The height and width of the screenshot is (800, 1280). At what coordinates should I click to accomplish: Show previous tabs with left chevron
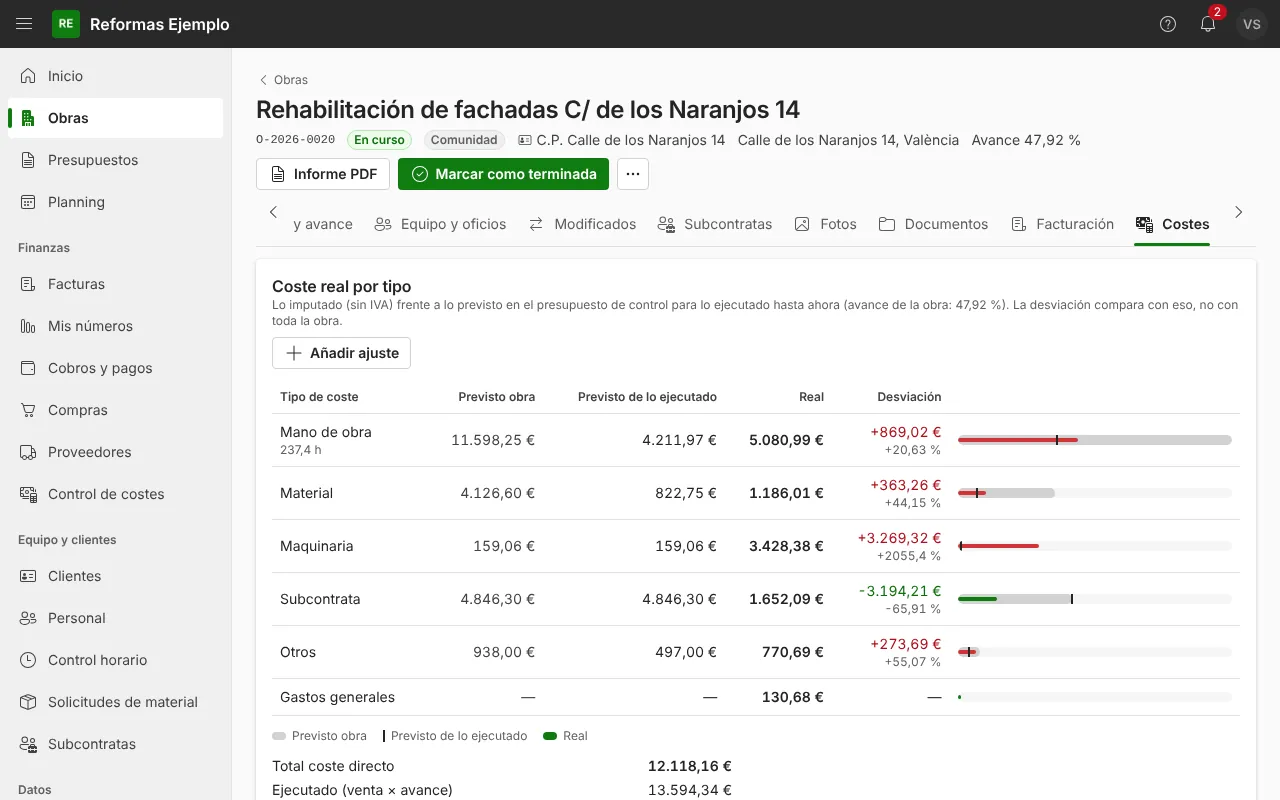(x=273, y=212)
